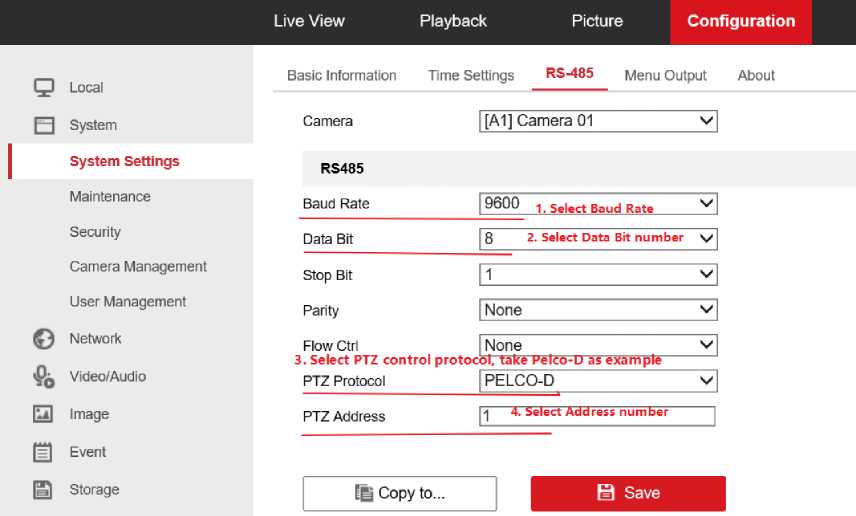The image size is (856, 516).
Task: Select Camera Management in the sidebar
Action: [x=138, y=267]
